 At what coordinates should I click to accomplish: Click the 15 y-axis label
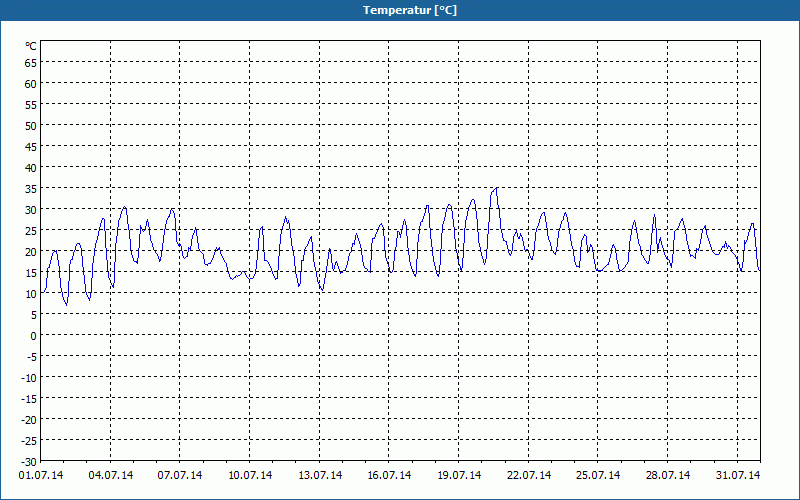(x=31, y=273)
